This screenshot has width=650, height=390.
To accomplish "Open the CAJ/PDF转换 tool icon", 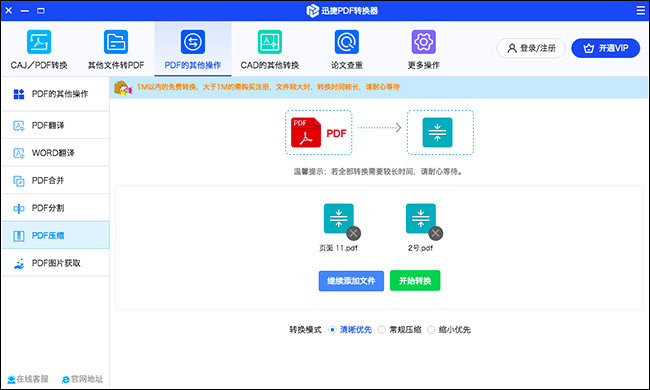I will pos(39,42).
